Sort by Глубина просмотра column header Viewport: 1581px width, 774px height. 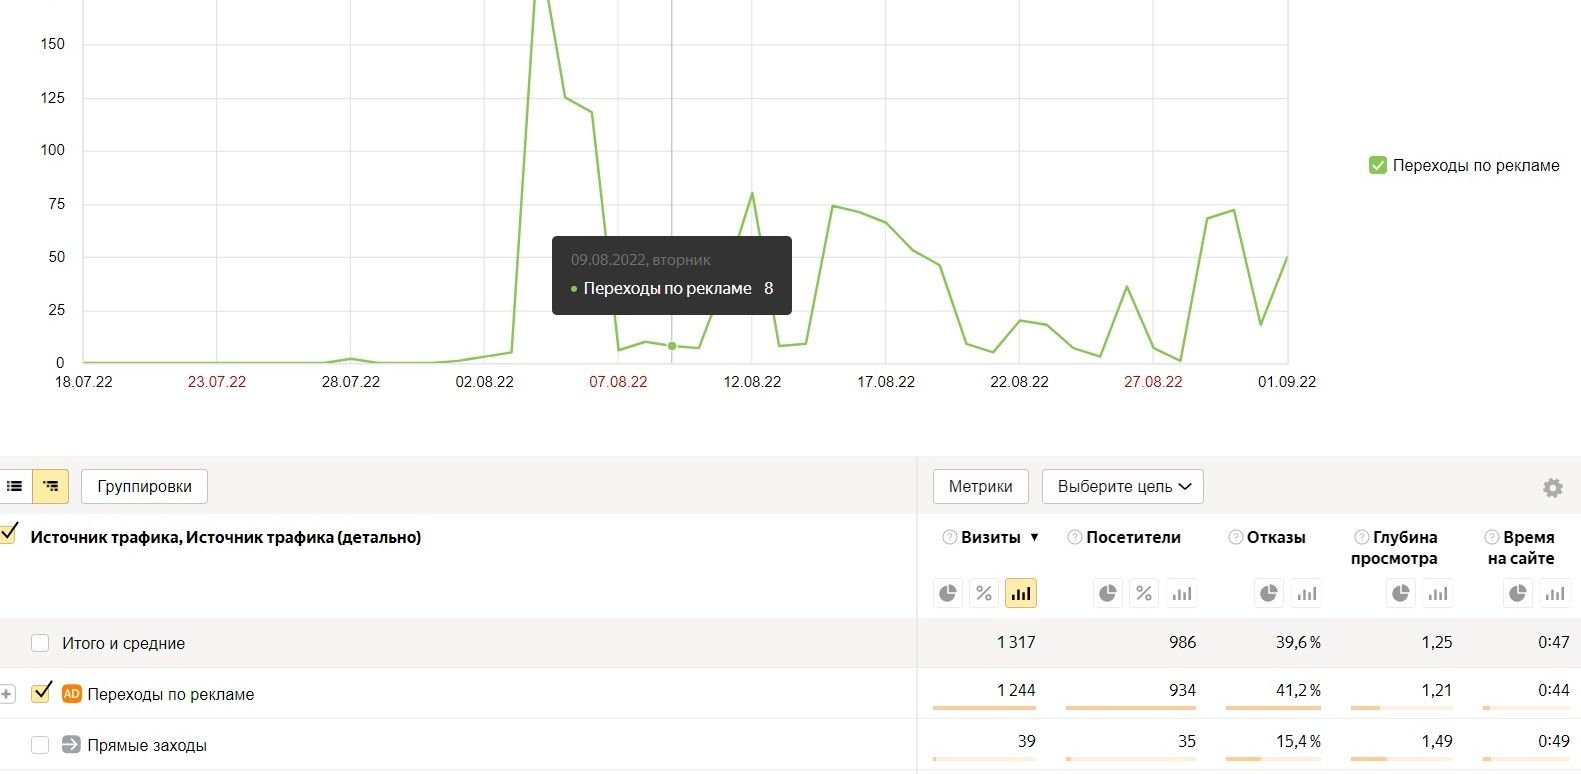(1394, 548)
